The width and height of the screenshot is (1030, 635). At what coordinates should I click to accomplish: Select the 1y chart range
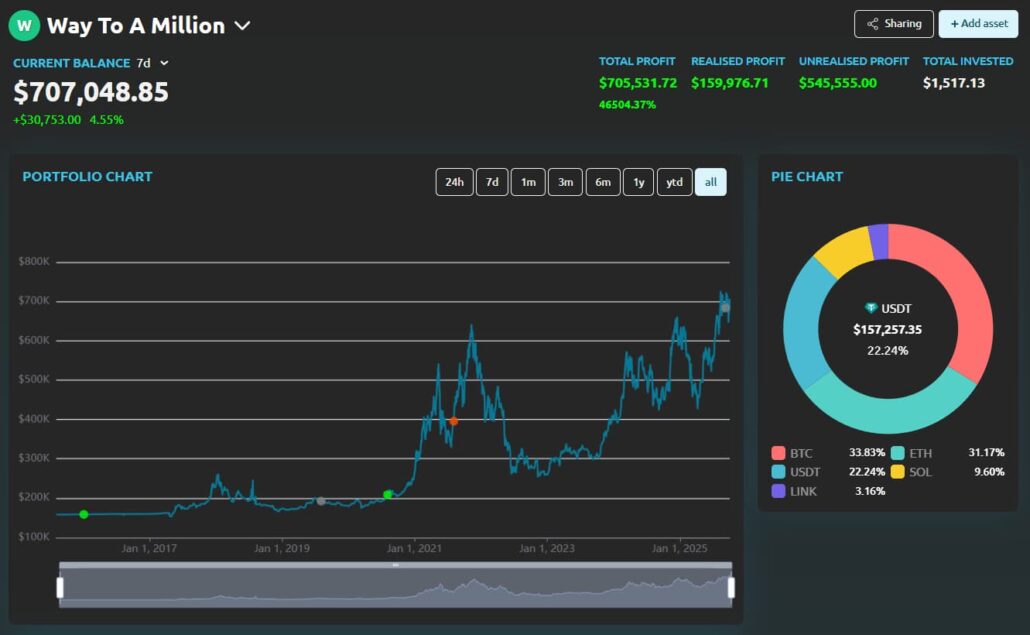(x=638, y=182)
